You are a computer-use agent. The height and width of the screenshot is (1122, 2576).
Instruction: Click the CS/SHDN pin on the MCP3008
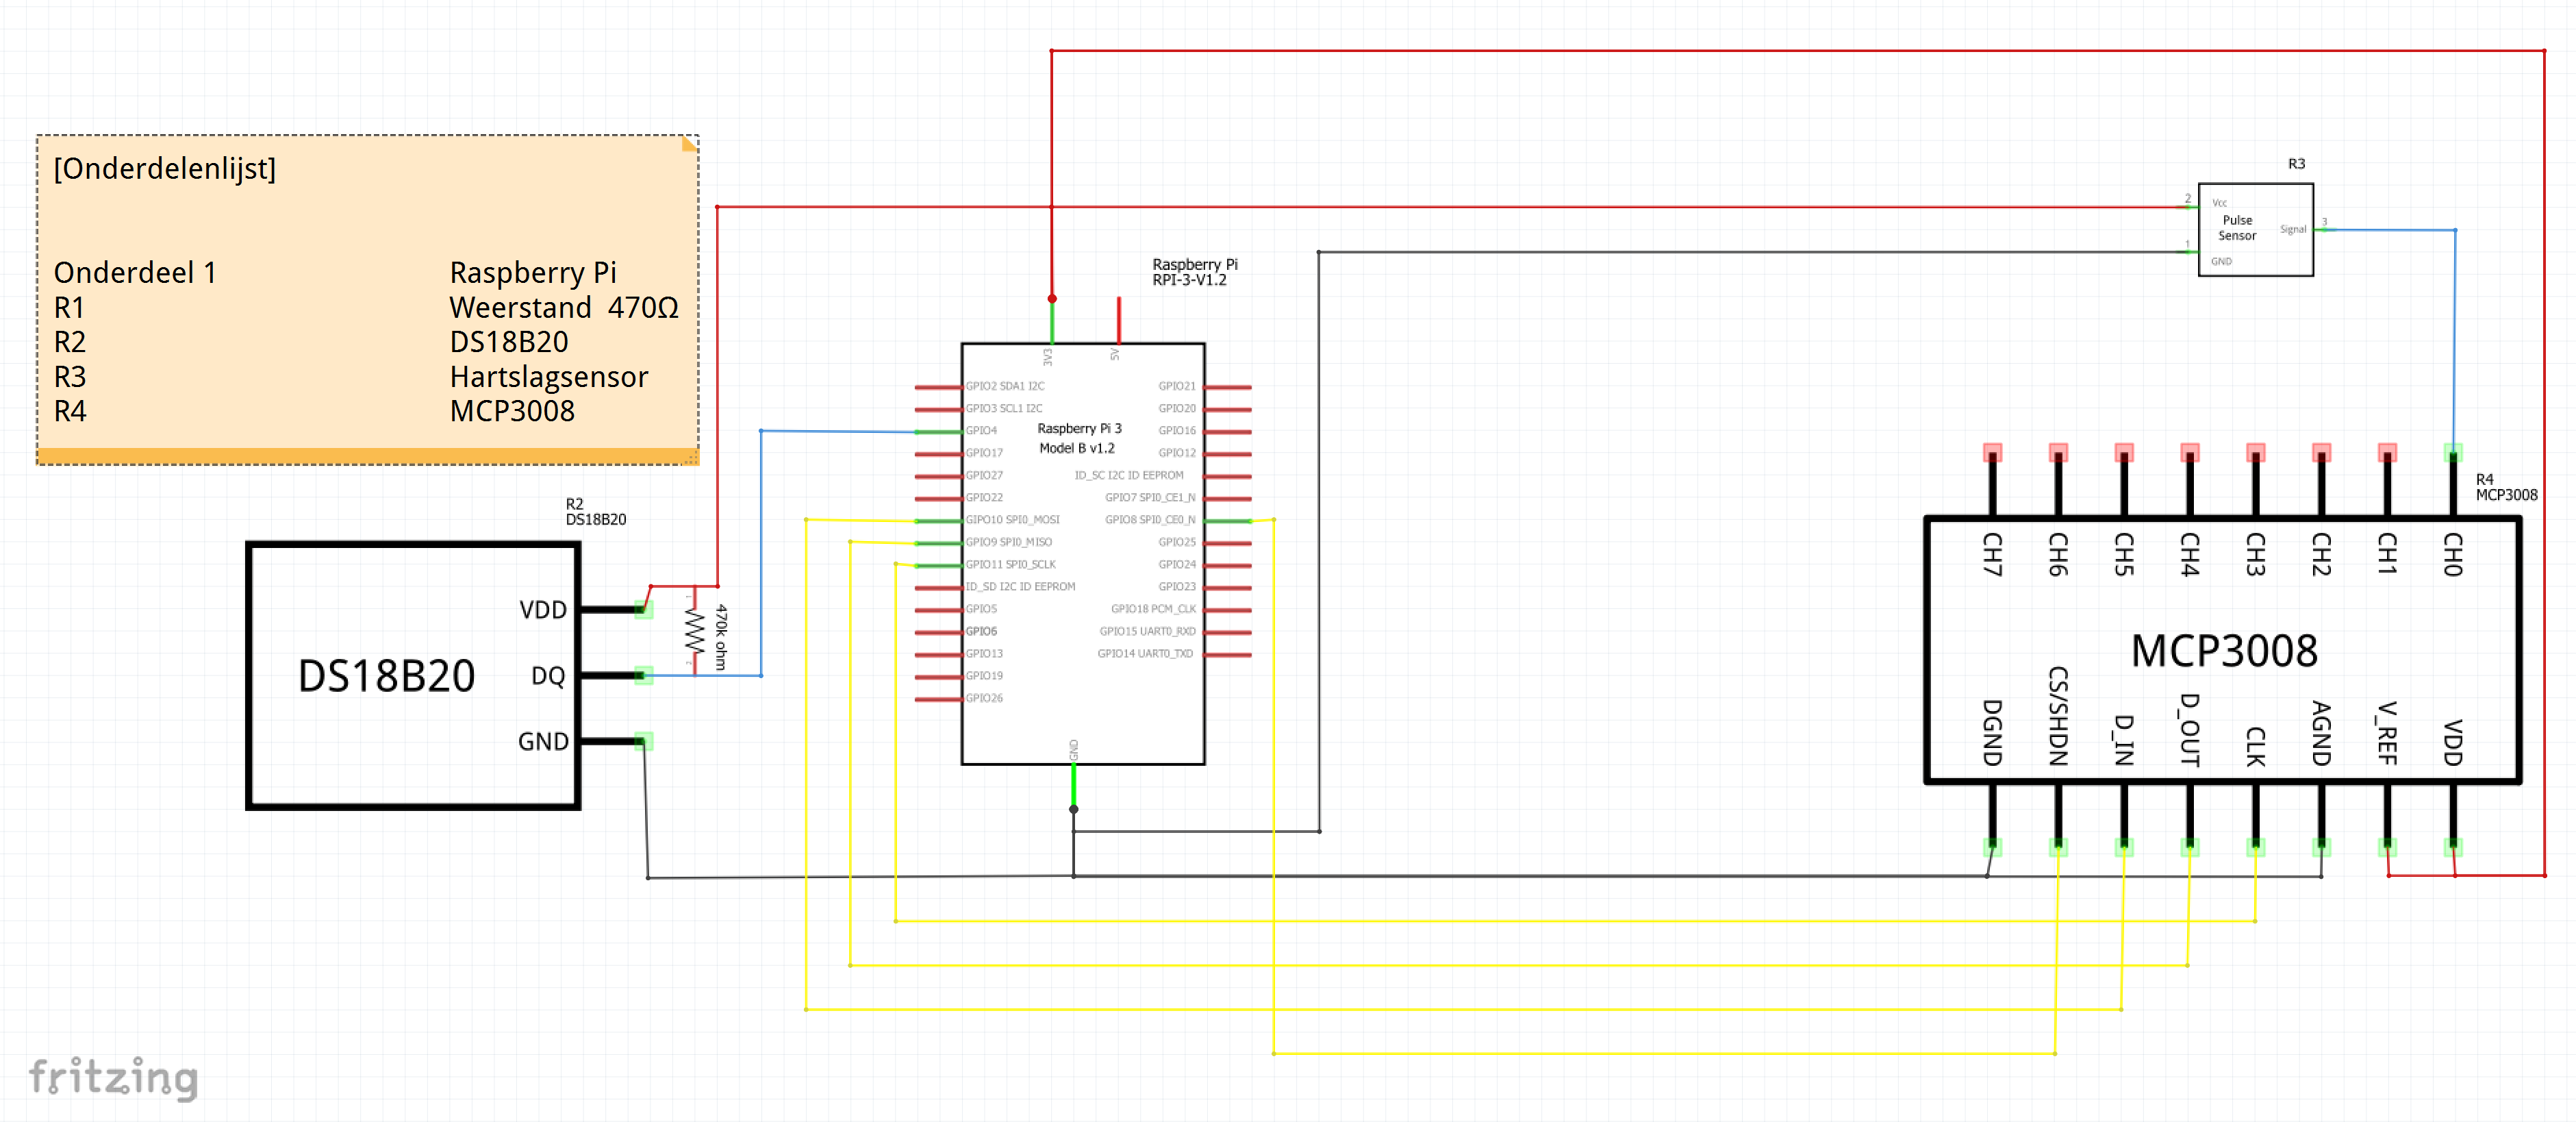point(2058,820)
